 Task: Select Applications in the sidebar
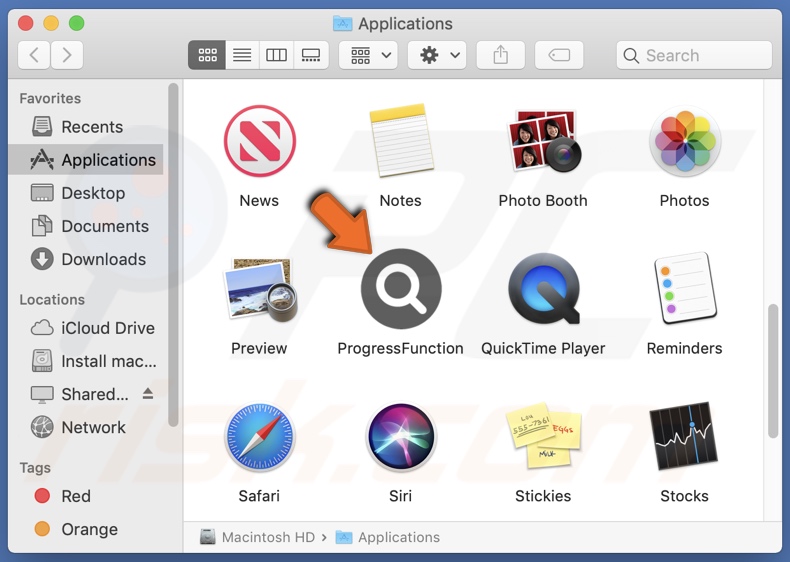coord(86,160)
